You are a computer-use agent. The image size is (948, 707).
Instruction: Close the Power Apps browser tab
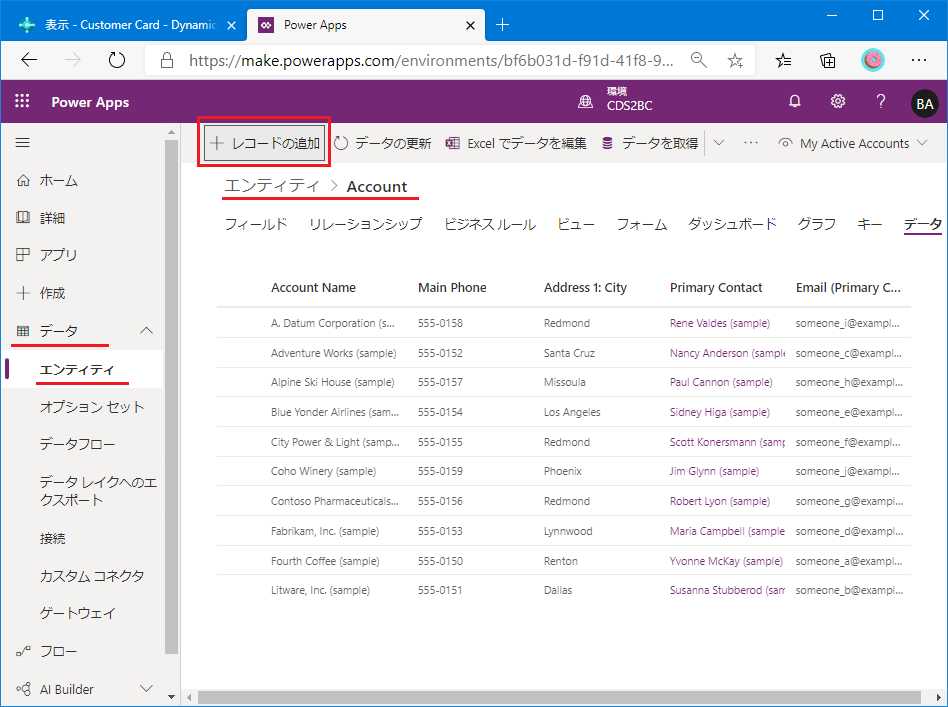click(x=470, y=25)
